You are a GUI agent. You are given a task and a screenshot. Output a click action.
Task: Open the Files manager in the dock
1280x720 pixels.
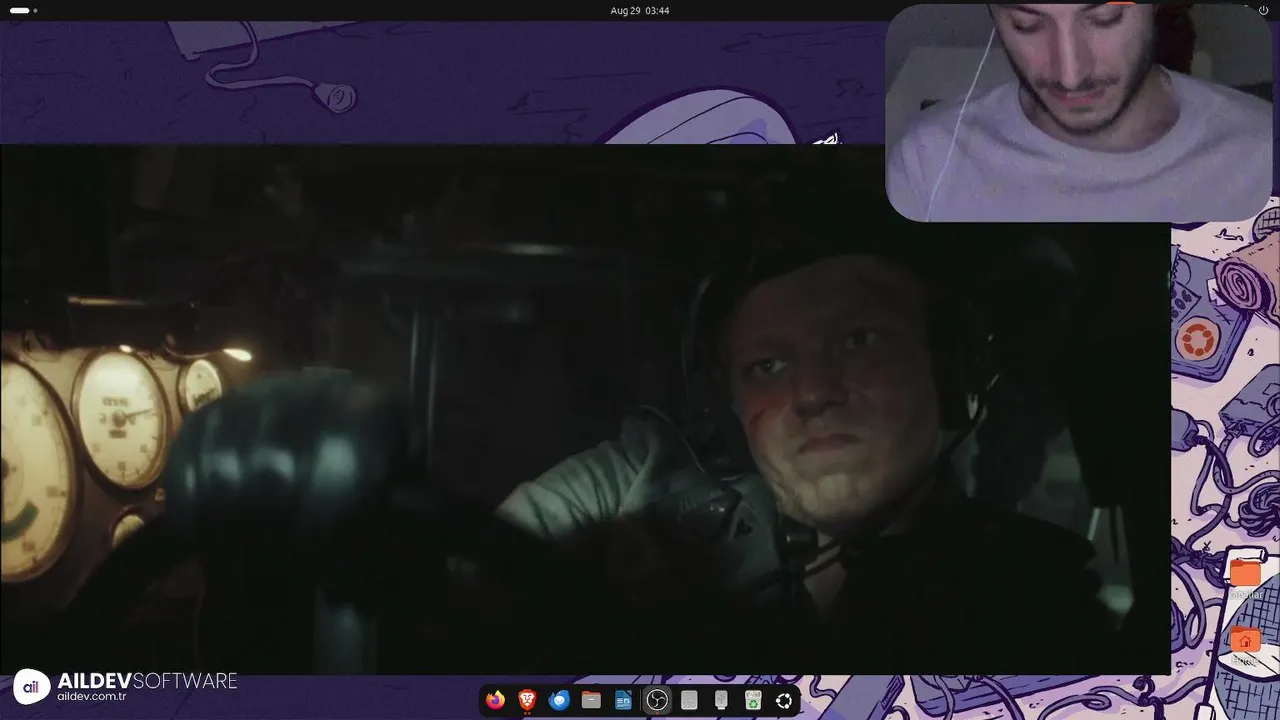pos(591,700)
